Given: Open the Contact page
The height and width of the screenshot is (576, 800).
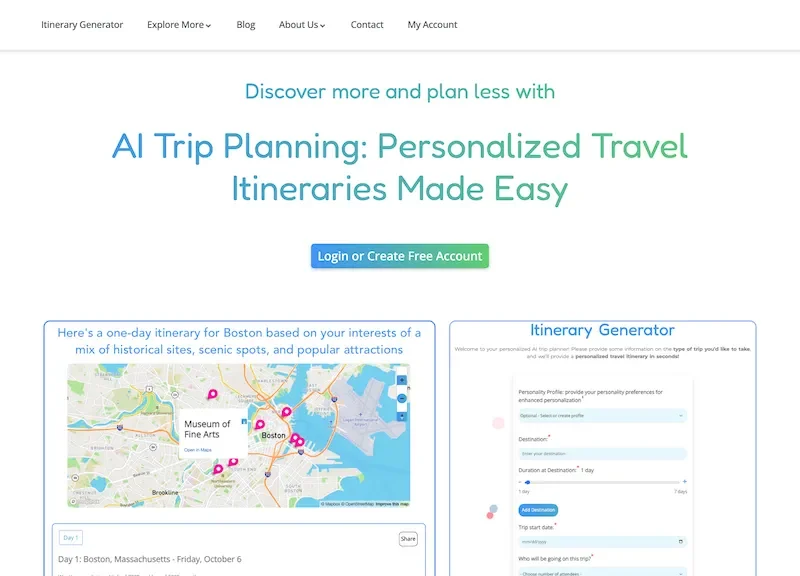Looking at the screenshot, I should 367,25.
